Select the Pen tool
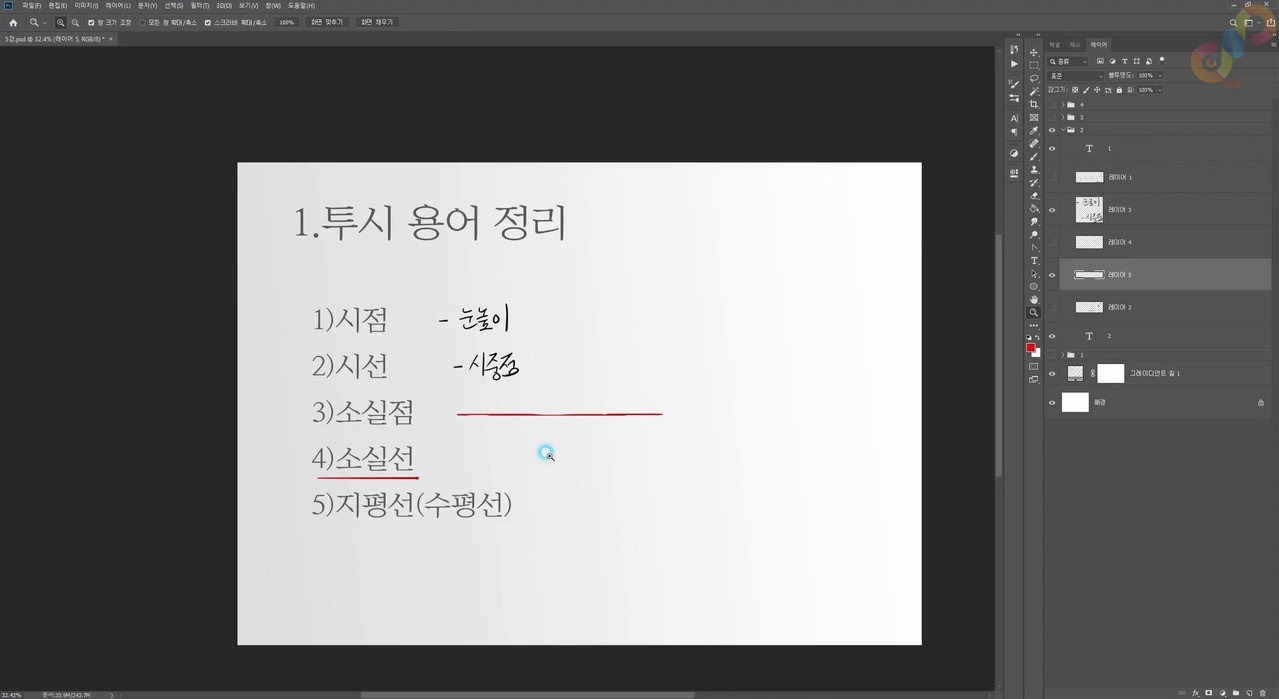This screenshot has width=1279, height=699. pyautogui.click(x=1034, y=247)
